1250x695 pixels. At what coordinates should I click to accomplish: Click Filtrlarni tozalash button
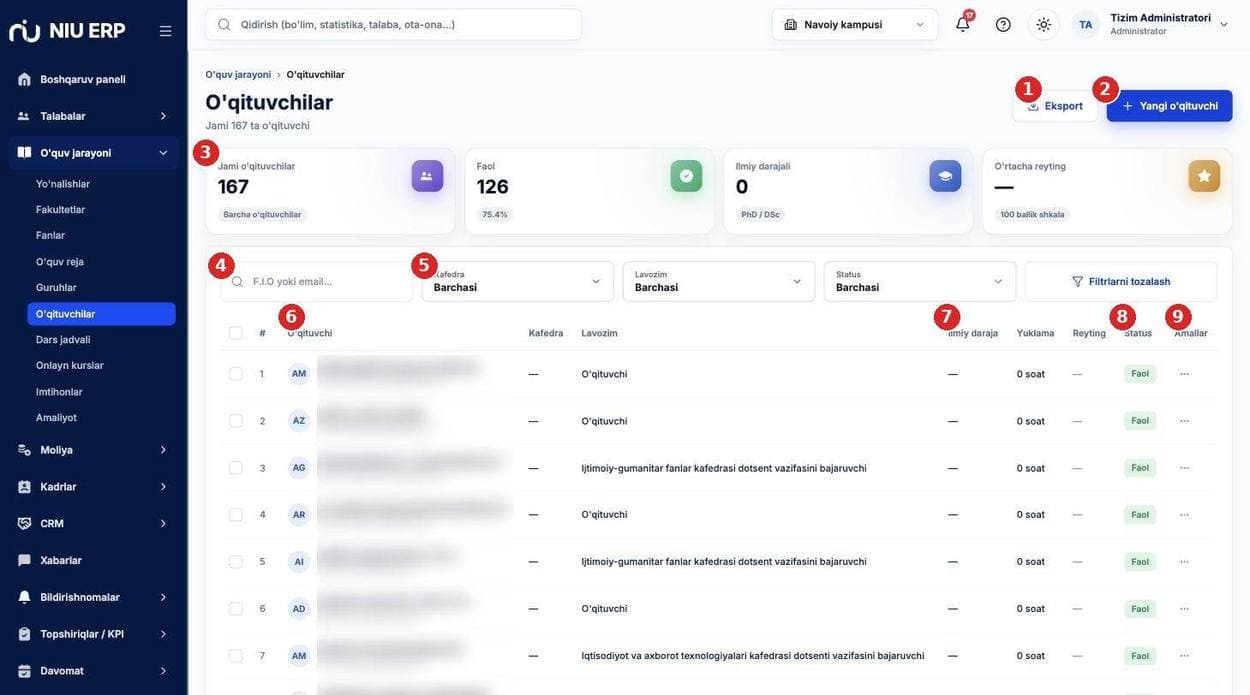tap(1121, 281)
